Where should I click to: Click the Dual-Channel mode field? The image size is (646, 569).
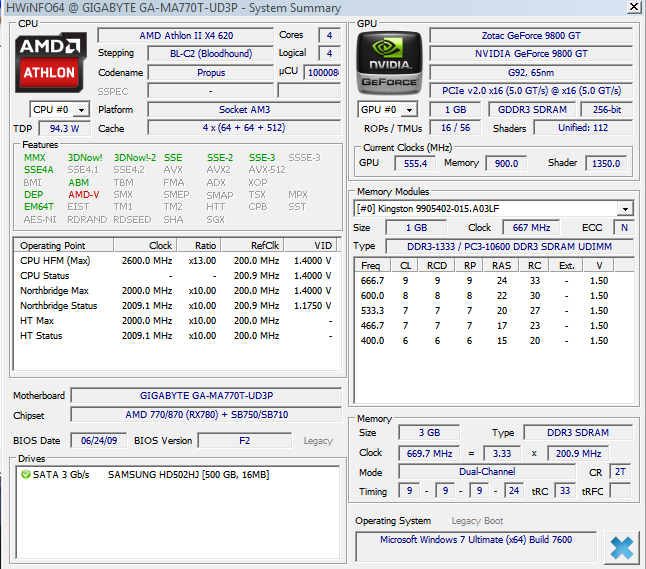click(x=487, y=472)
